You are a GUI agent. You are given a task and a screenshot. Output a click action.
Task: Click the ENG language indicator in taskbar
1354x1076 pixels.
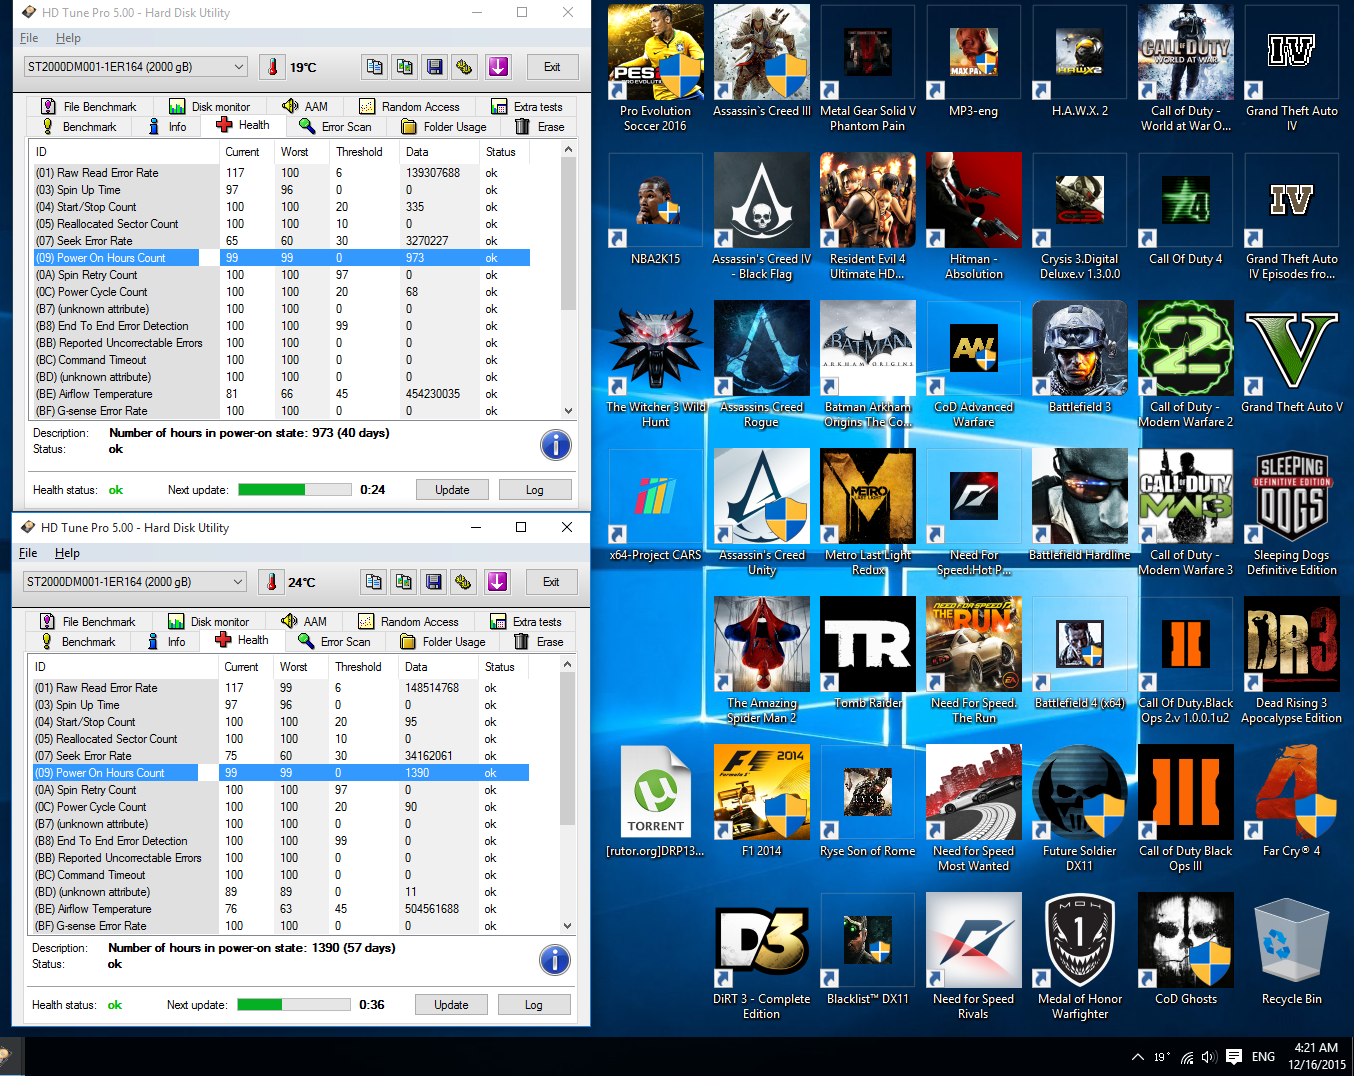[1263, 1057]
